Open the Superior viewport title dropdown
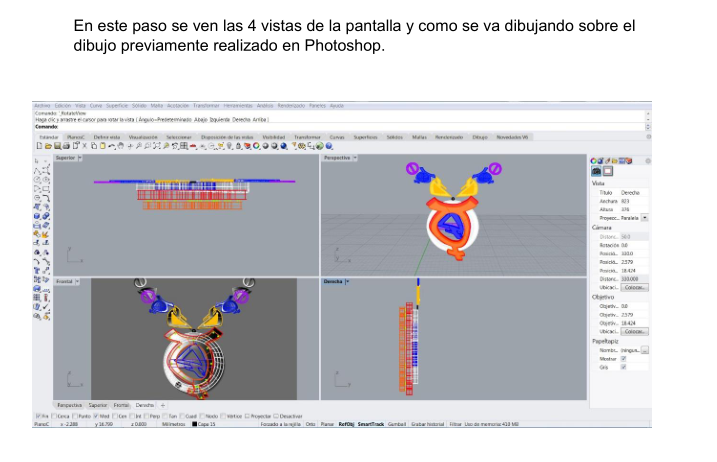 80,158
